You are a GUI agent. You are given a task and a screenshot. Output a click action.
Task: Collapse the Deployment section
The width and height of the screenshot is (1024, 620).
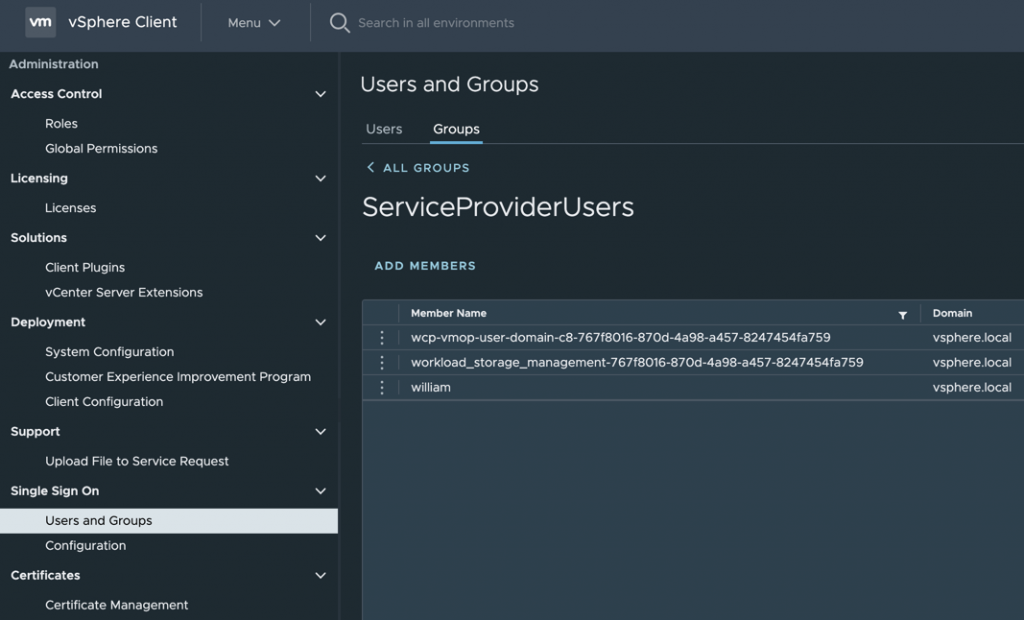coord(320,323)
